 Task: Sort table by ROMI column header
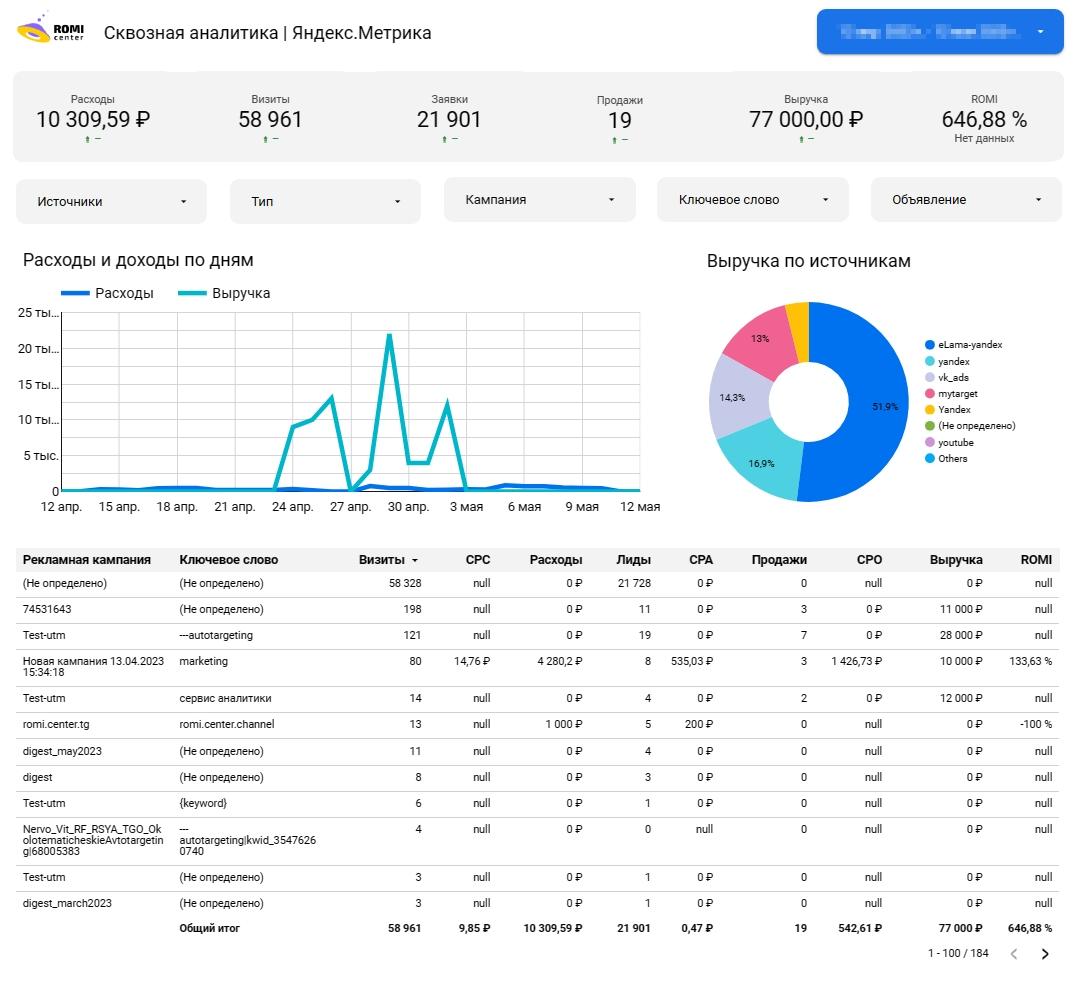tap(1036, 560)
